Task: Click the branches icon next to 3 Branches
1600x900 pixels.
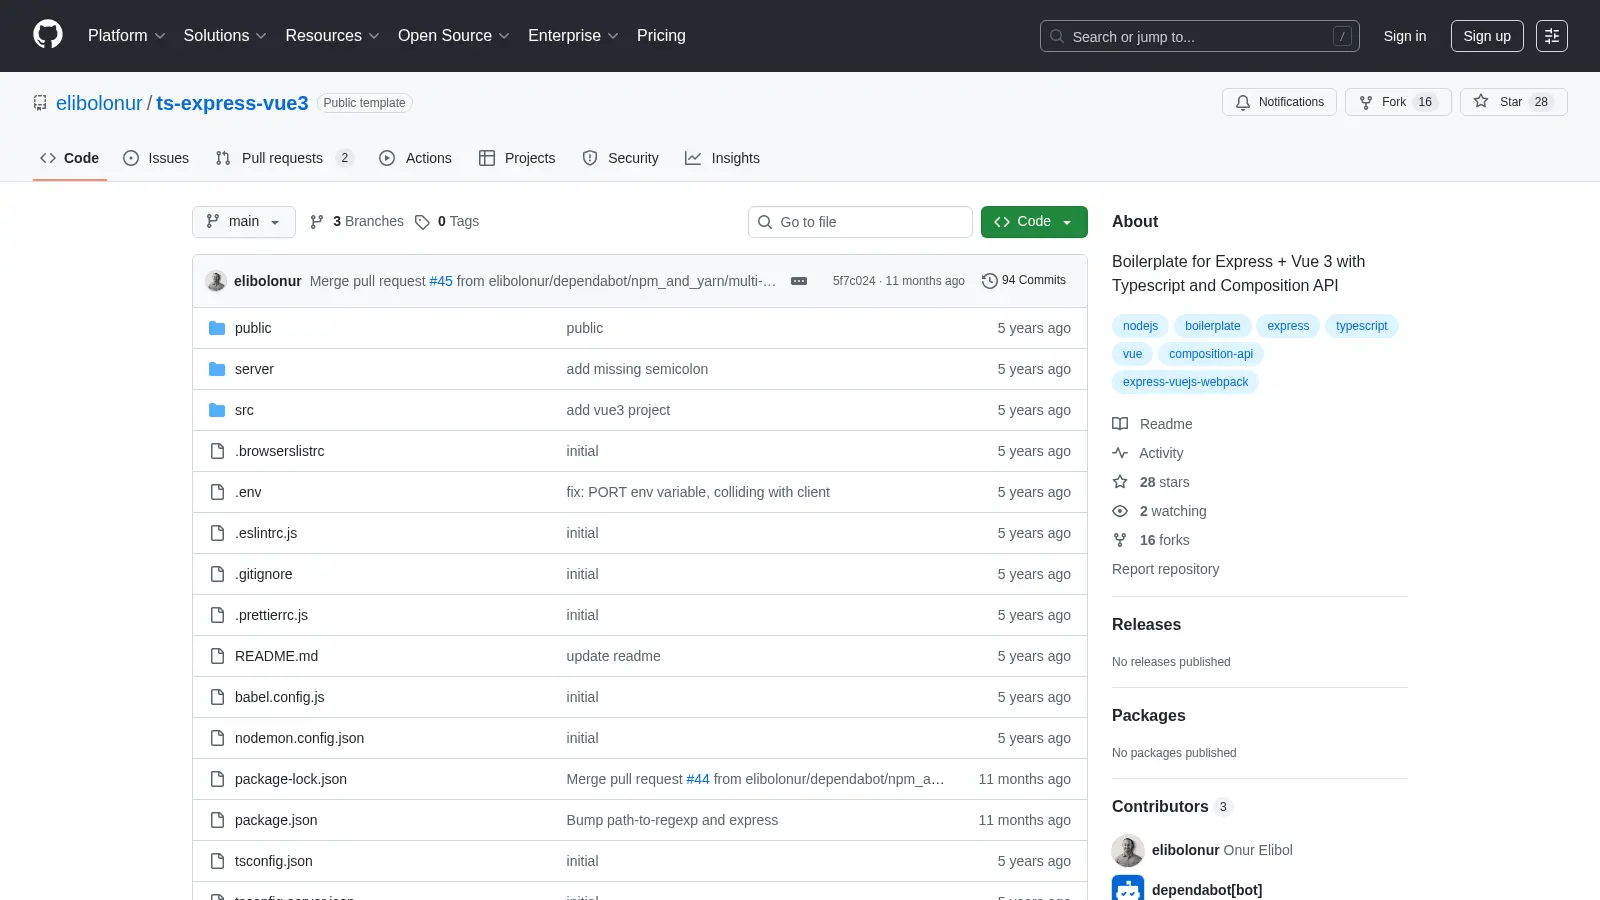Action: [x=317, y=222]
